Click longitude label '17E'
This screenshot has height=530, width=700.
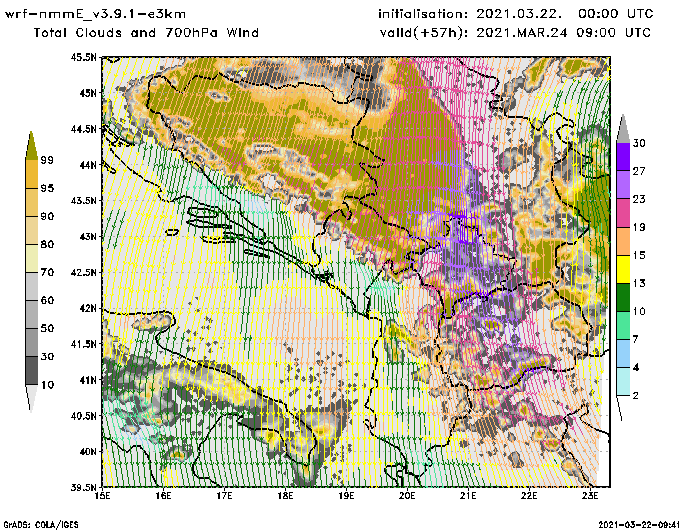point(225,496)
